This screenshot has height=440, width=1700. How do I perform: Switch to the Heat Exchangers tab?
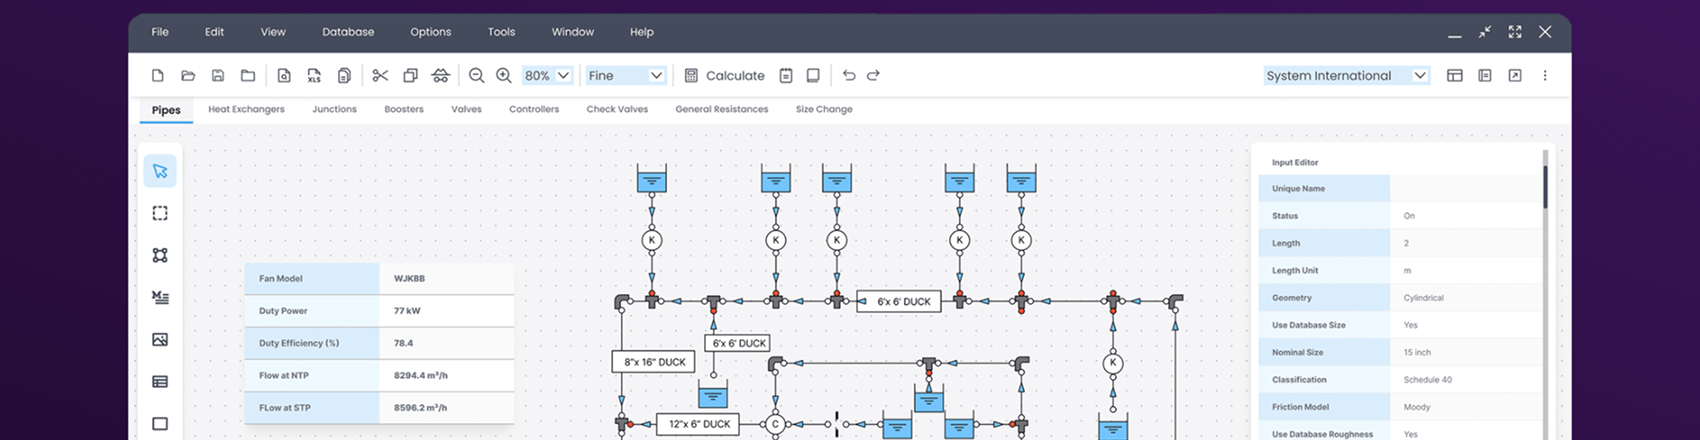pyautogui.click(x=246, y=109)
